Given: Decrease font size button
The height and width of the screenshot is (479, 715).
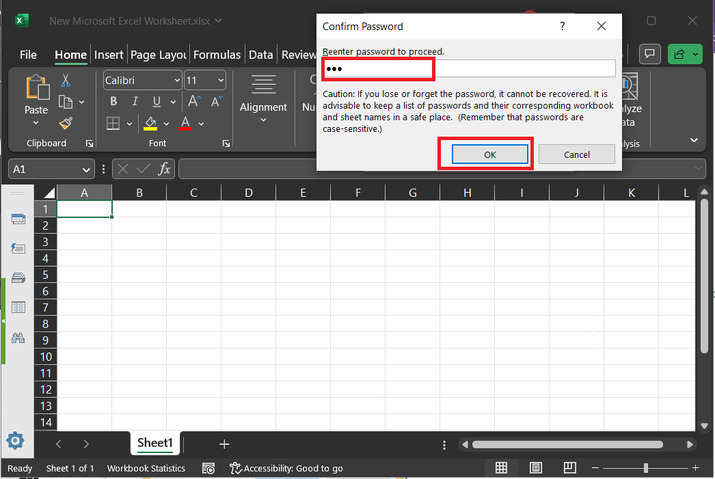Looking at the screenshot, I should tap(217, 101).
